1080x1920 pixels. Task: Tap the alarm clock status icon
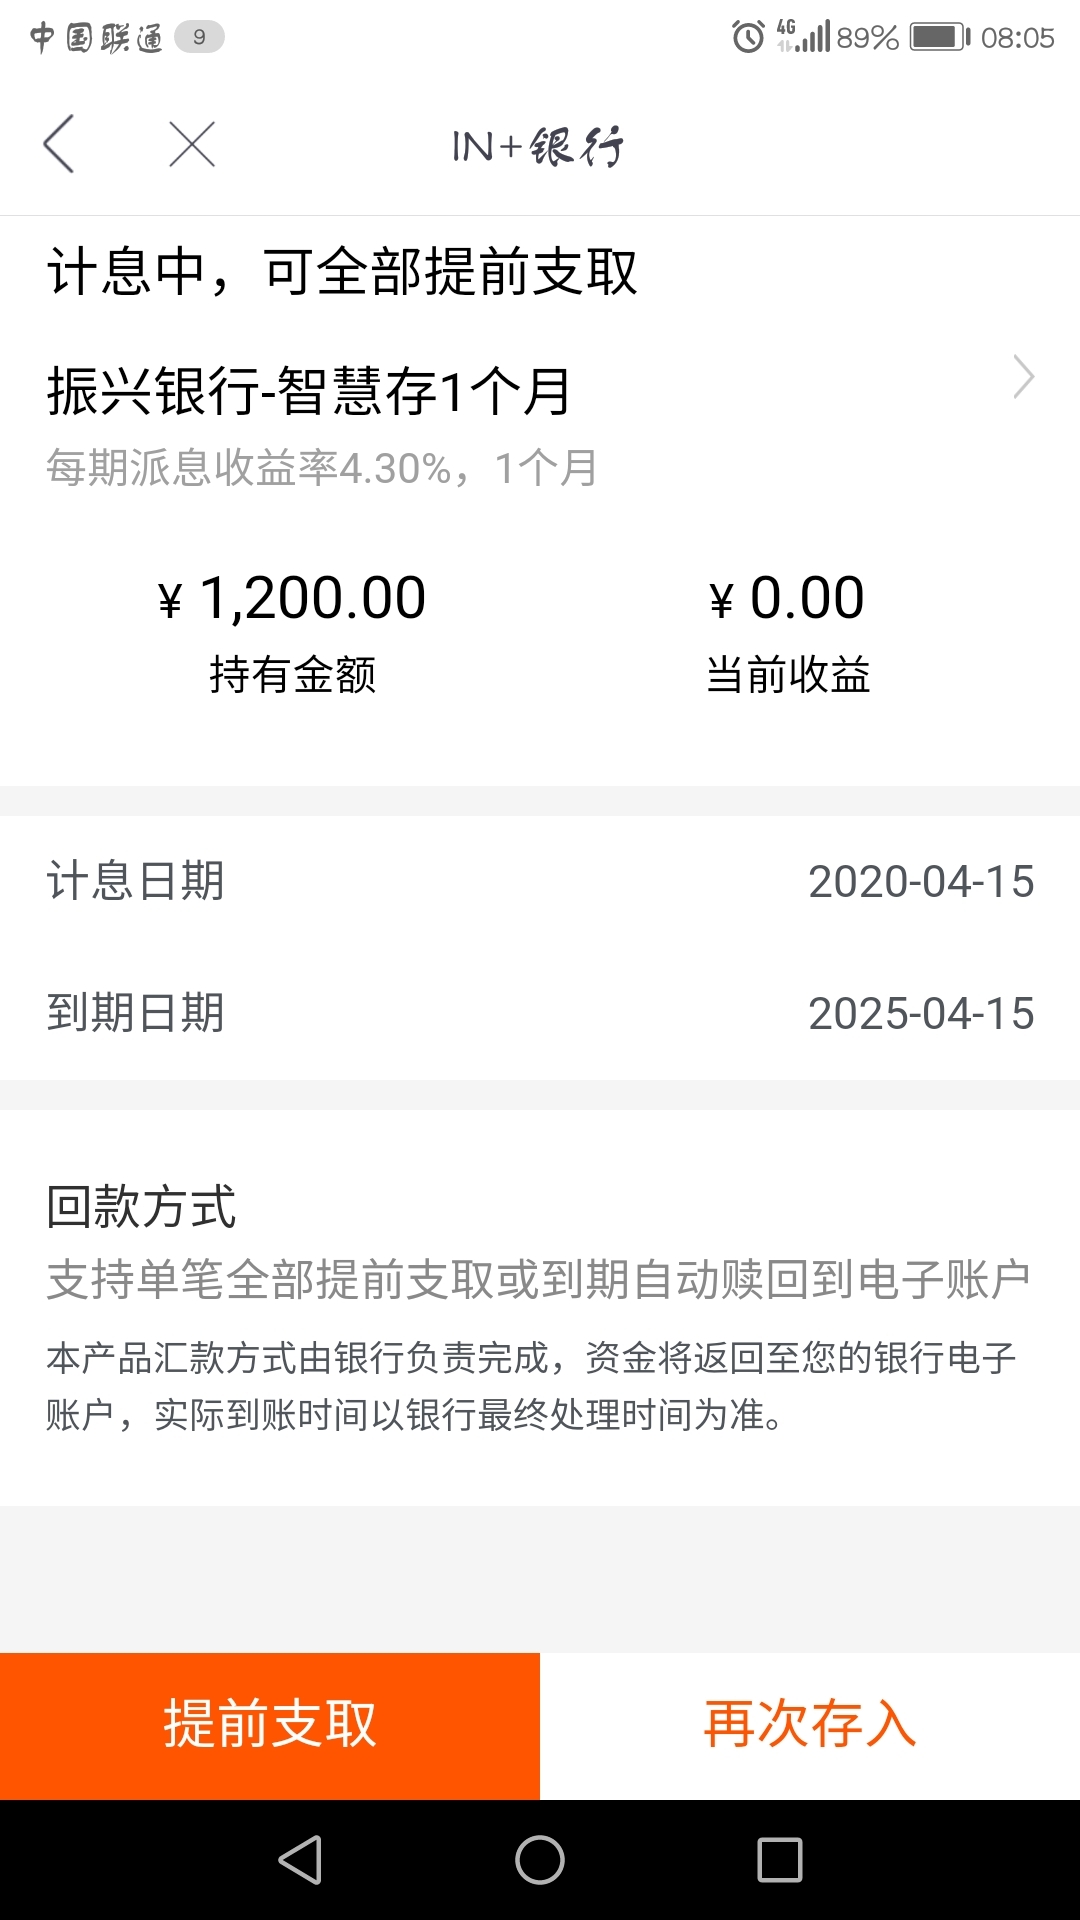tap(748, 37)
